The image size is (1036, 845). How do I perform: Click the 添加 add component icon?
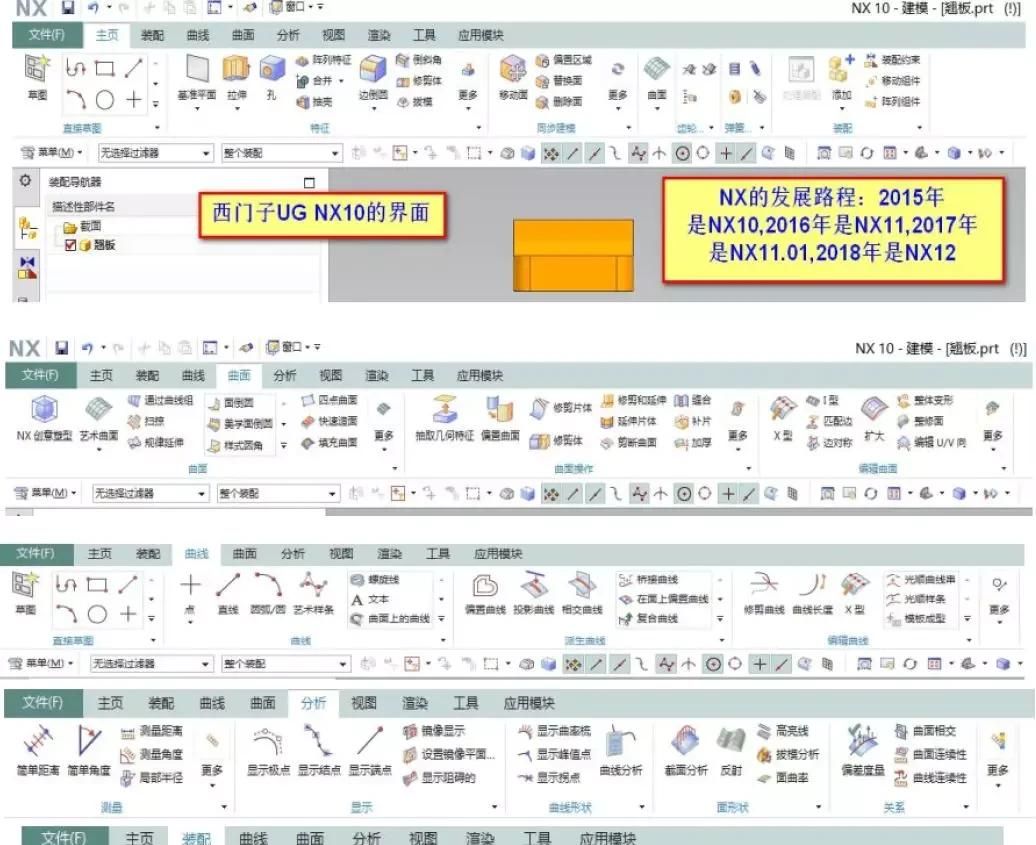point(841,78)
